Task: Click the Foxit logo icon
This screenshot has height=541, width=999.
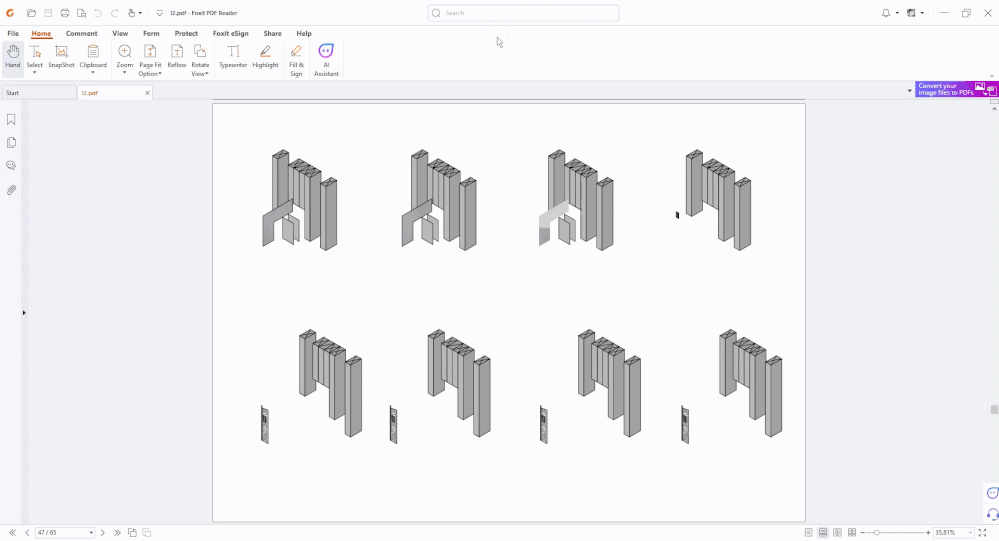Action: pos(10,13)
